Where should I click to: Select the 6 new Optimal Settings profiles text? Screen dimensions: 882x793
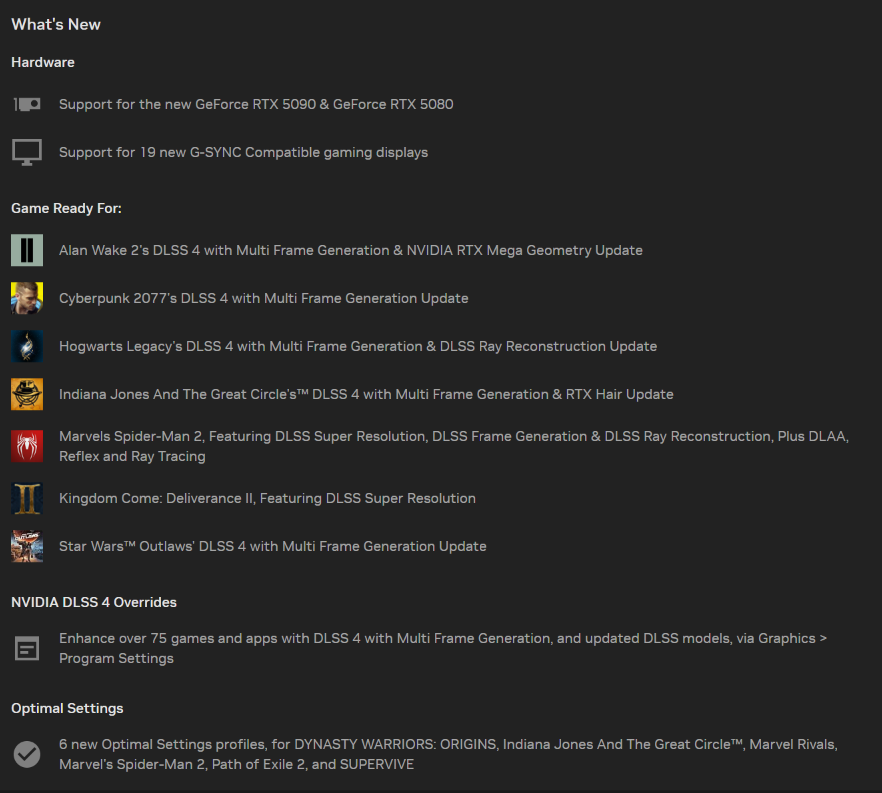(x=448, y=754)
